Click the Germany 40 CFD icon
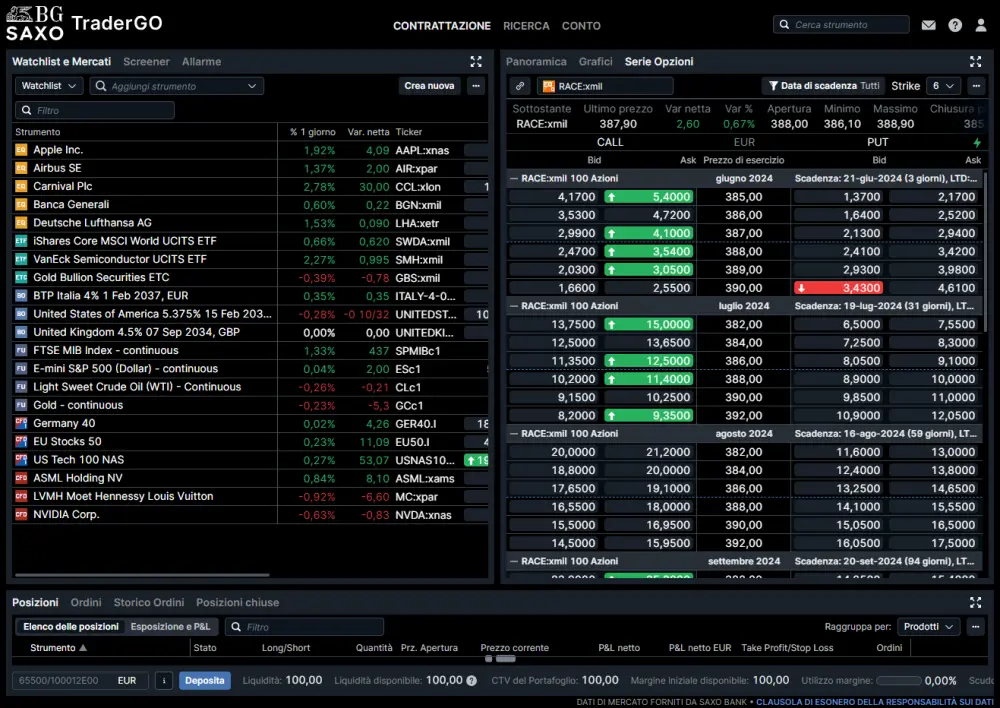The height and width of the screenshot is (708, 1000). click(x=21, y=424)
